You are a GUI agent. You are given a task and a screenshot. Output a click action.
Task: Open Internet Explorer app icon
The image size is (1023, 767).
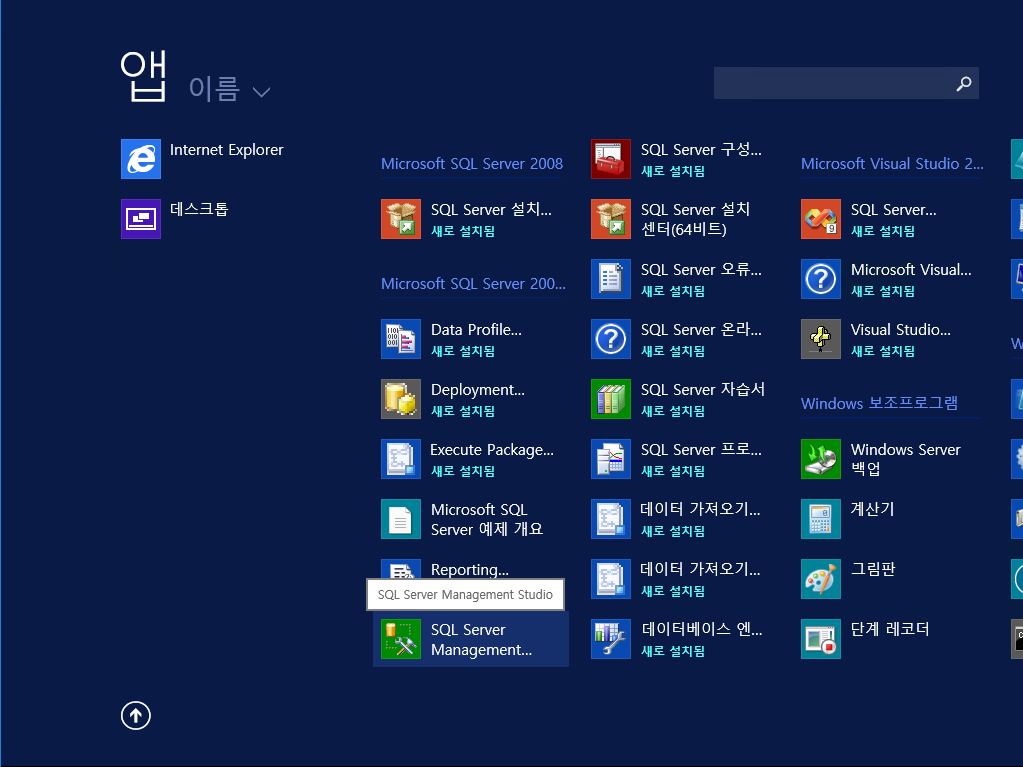point(141,158)
